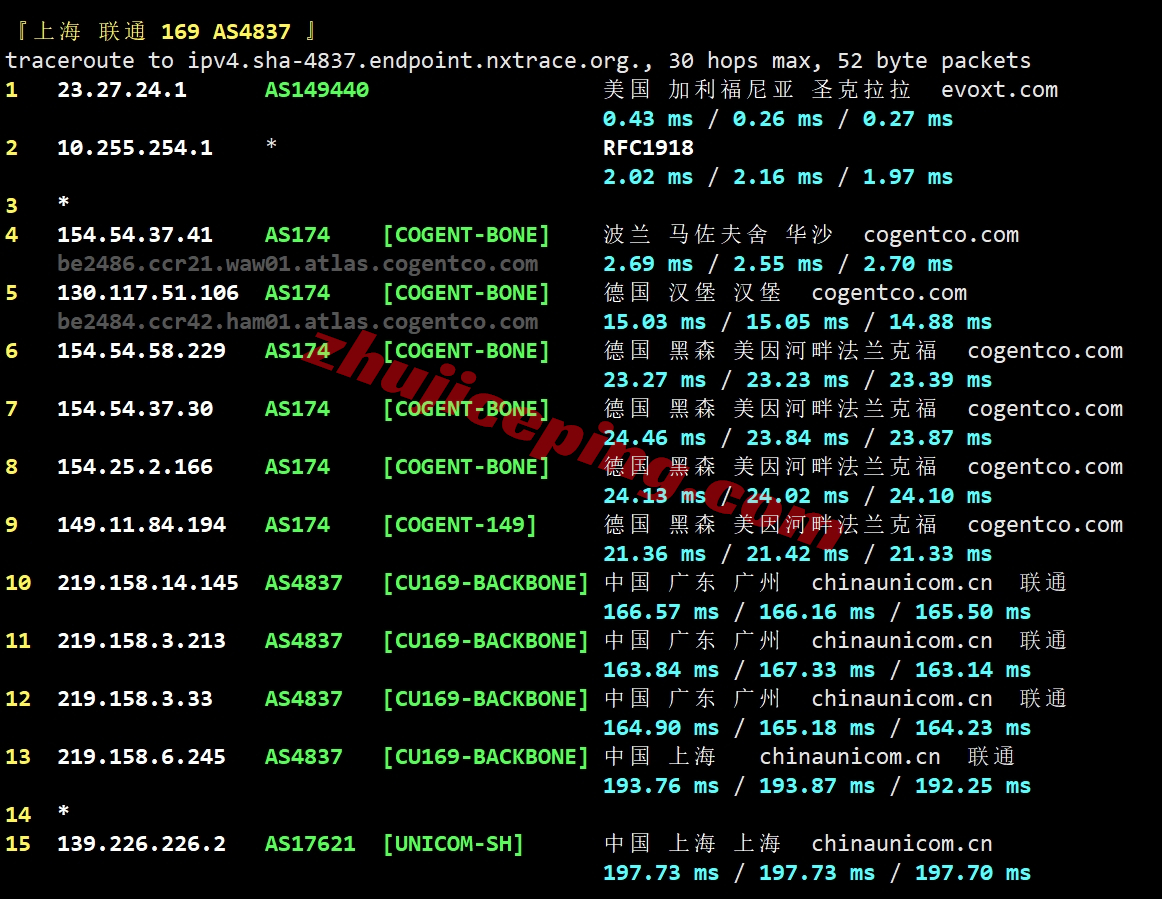Click the domain 'evoxt.com'
This screenshot has height=899, width=1162.
(1000, 90)
